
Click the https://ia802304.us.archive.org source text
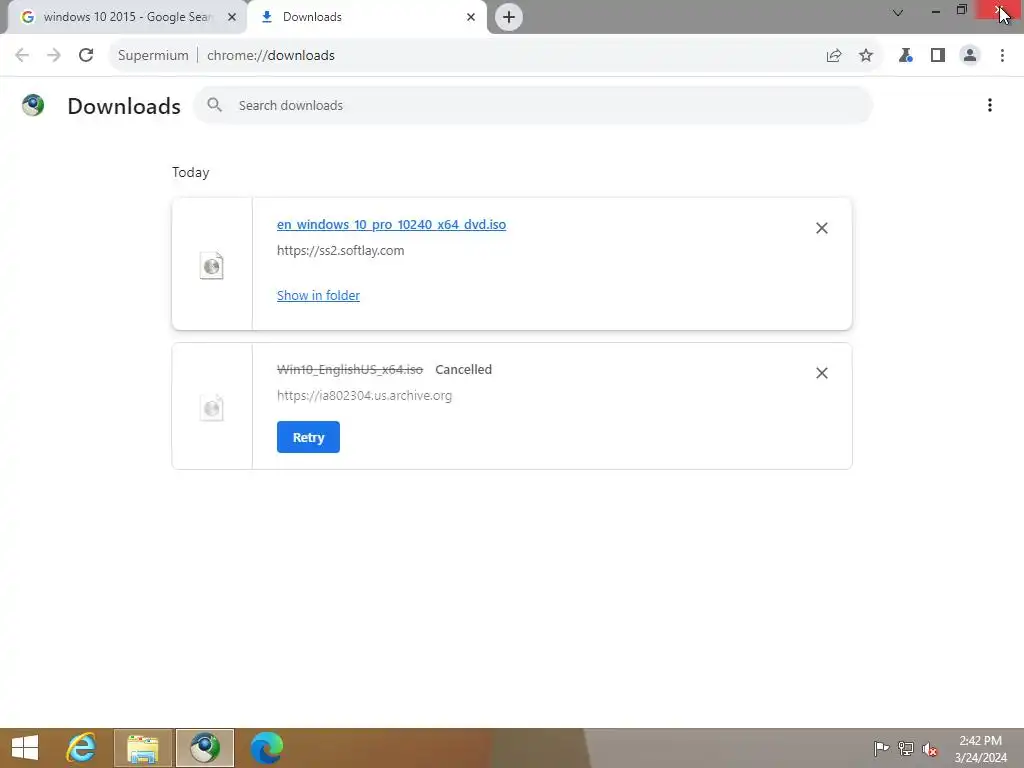click(x=364, y=395)
